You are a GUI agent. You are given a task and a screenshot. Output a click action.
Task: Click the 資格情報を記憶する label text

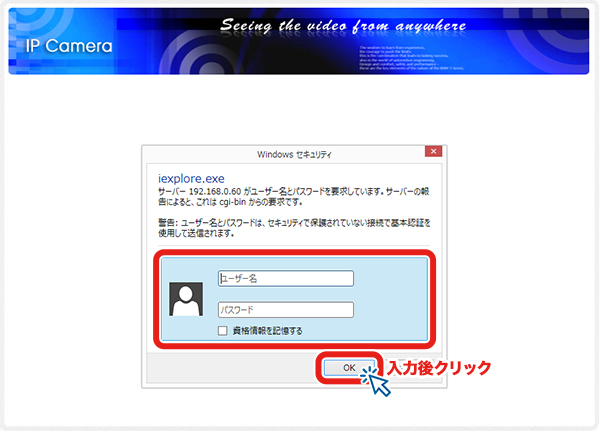click(x=267, y=330)
